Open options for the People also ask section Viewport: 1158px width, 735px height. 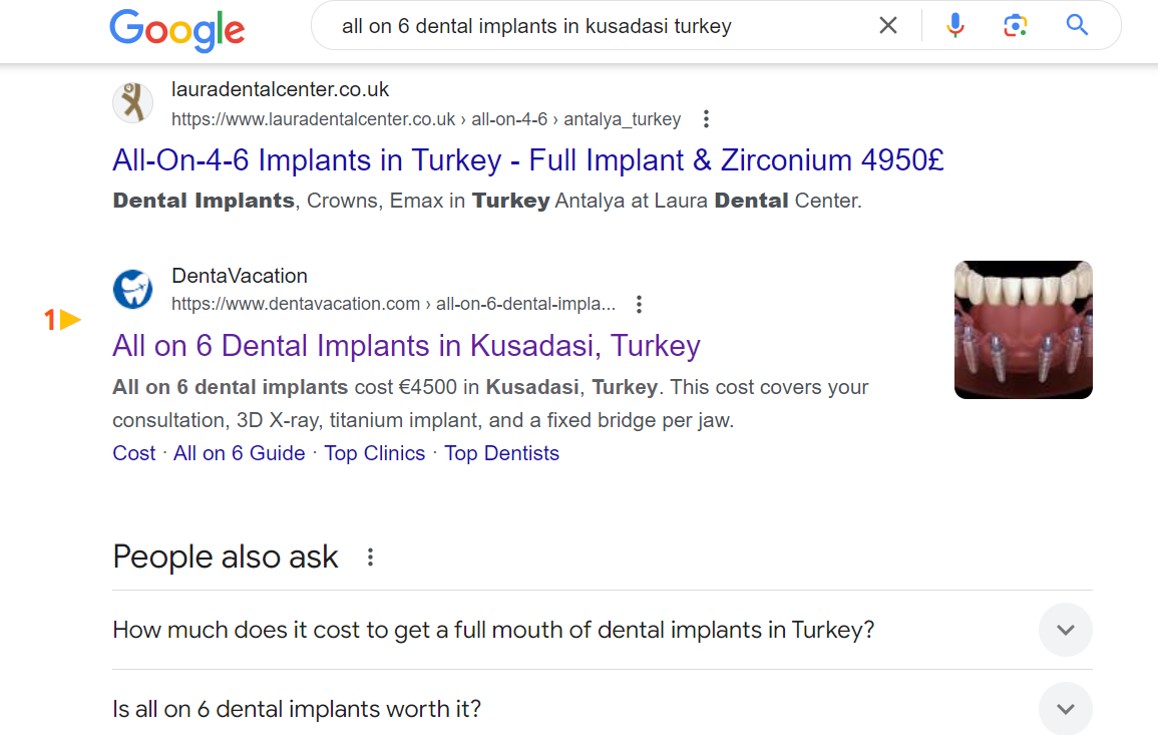coord(370,557)
